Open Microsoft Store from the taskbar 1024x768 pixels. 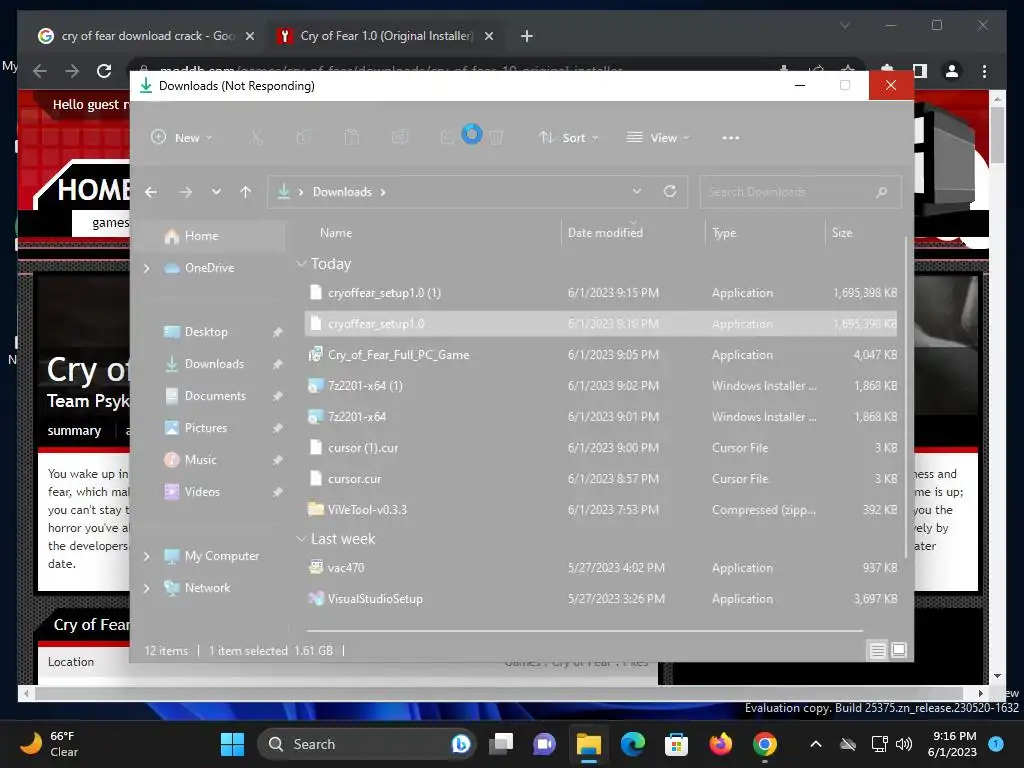tap(676, 744)
